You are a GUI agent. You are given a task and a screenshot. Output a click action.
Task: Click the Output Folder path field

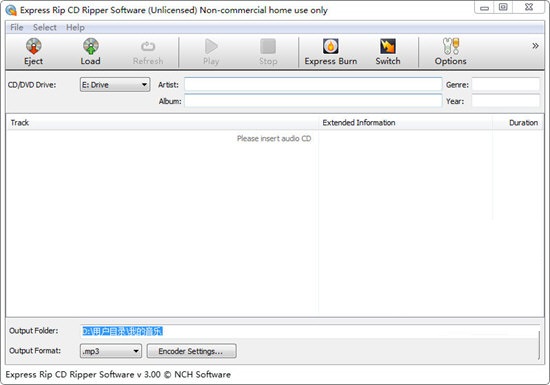[310, 331]
